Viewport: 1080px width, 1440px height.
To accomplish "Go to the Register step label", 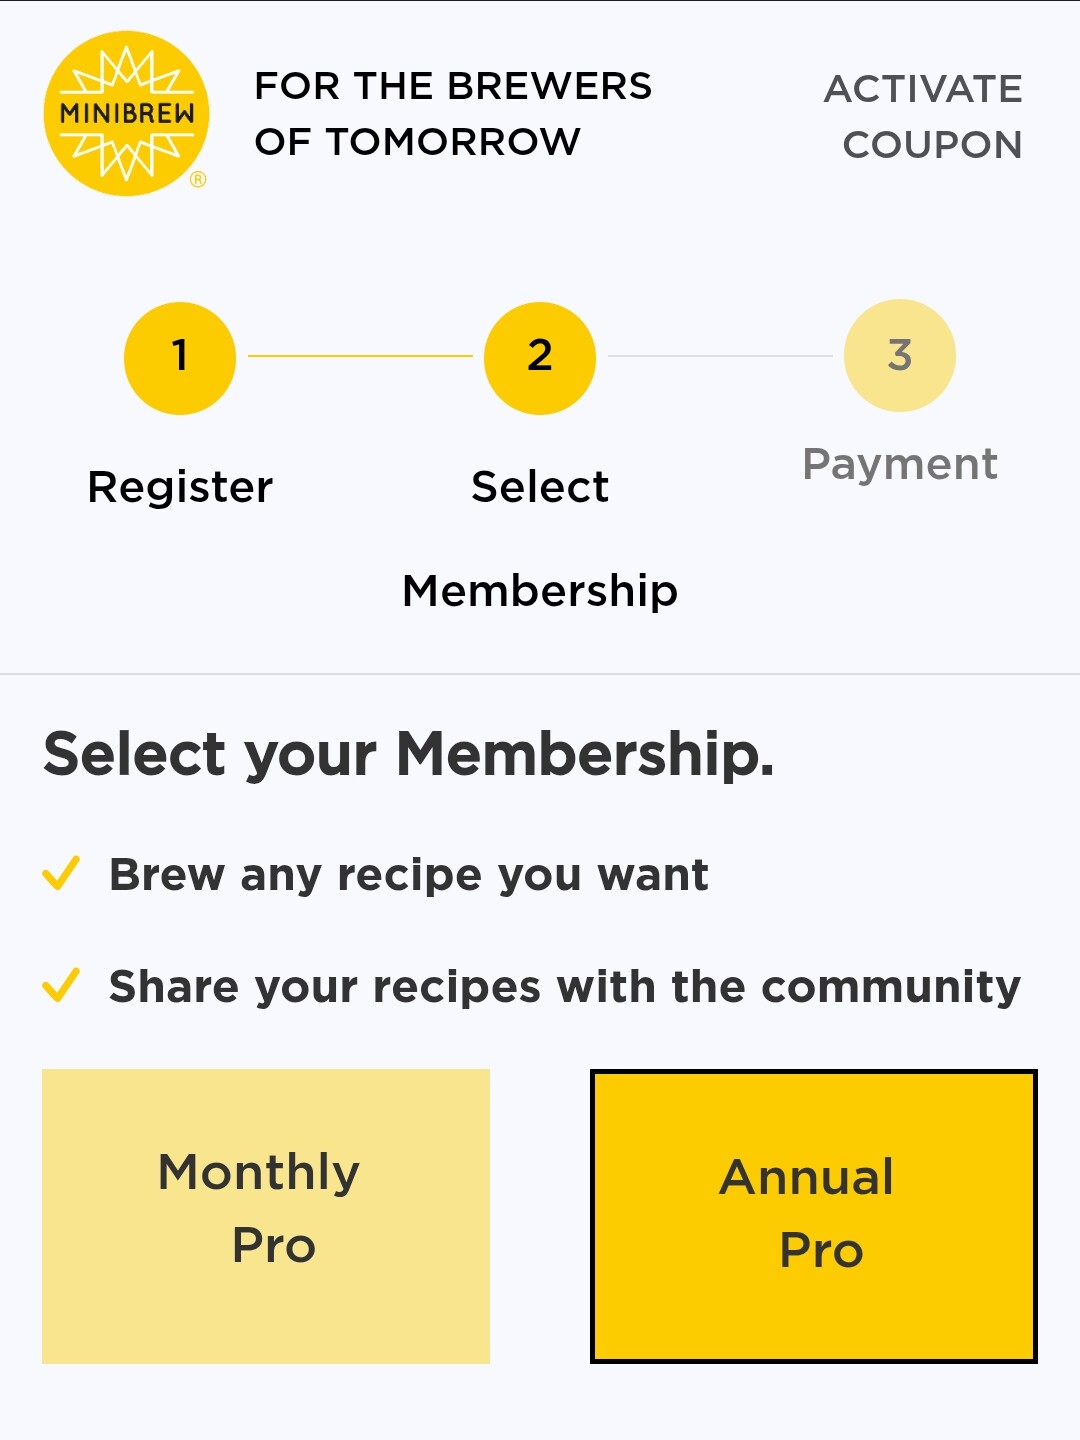I will pos(180,487).
